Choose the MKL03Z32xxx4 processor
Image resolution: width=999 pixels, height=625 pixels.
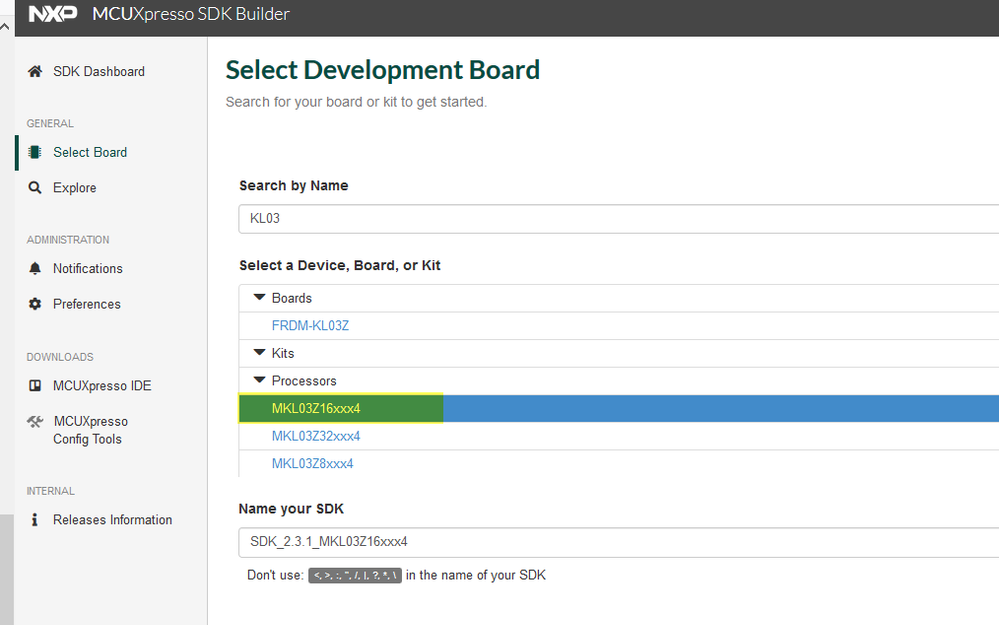click(x=316, y=436)
